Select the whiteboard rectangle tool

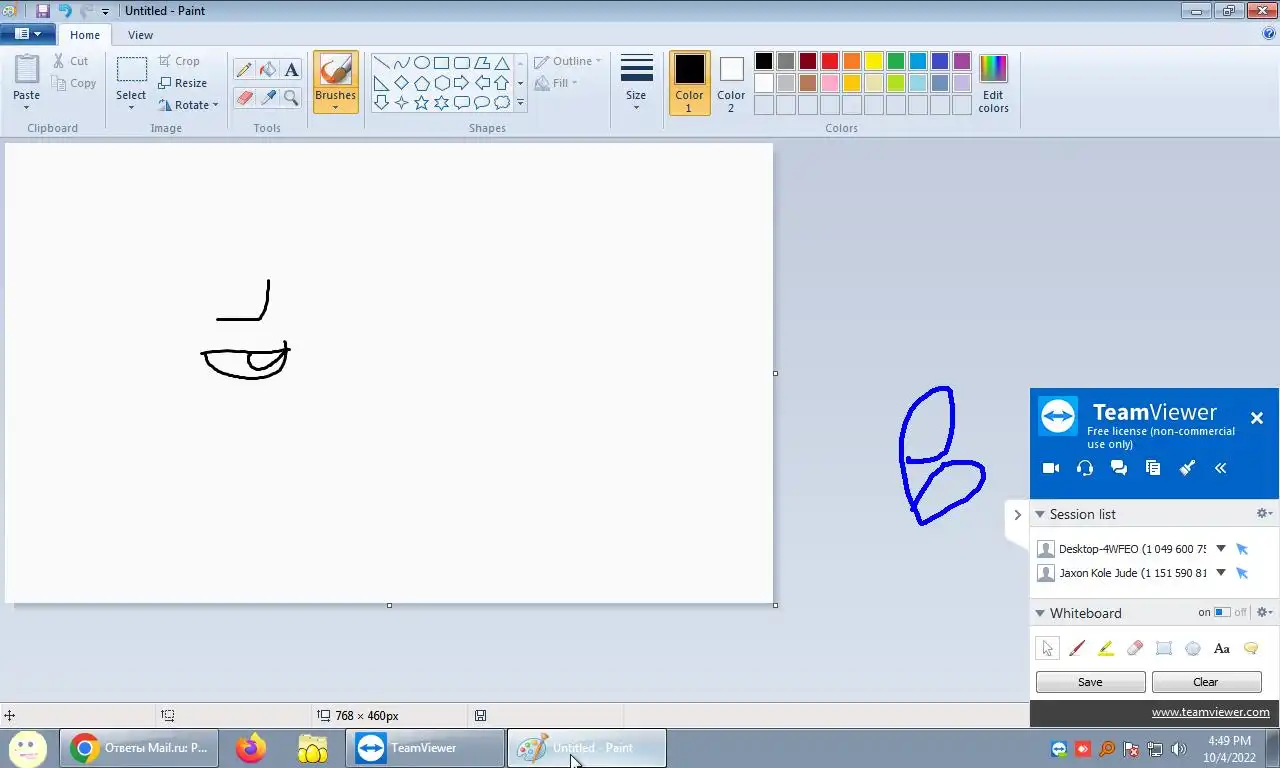tap(1163, 648)
